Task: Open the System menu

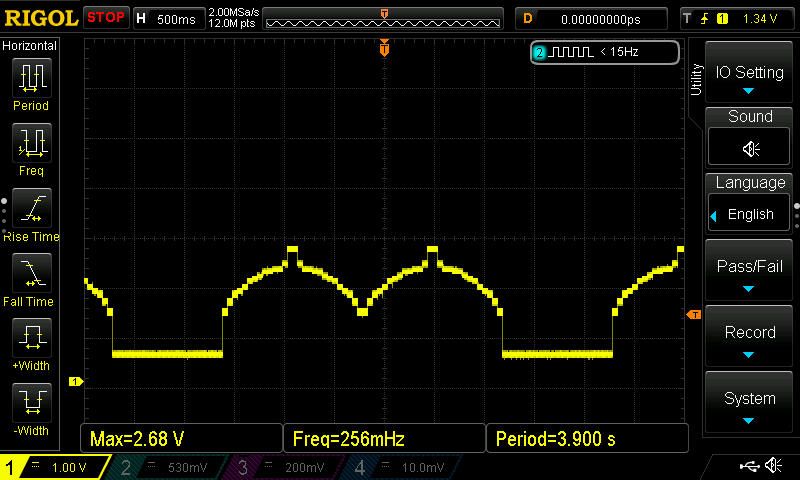Action: point(750,404)
